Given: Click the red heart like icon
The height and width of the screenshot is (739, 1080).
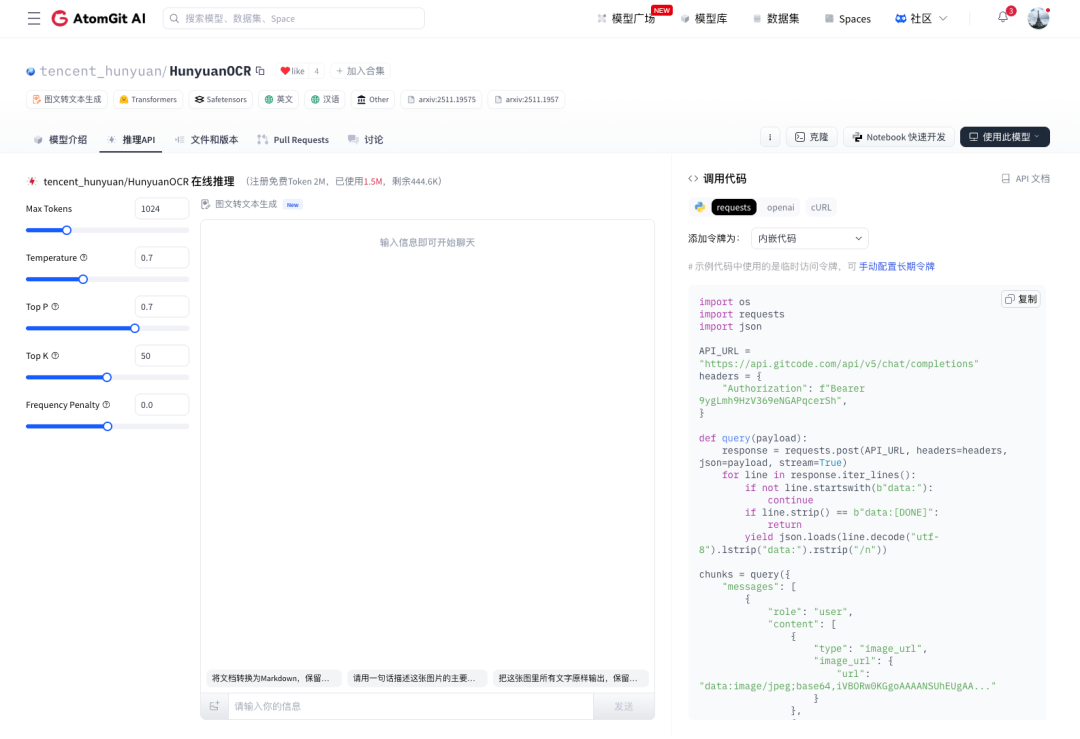Looking at the screenshot, I should click(x=285, y=71).
